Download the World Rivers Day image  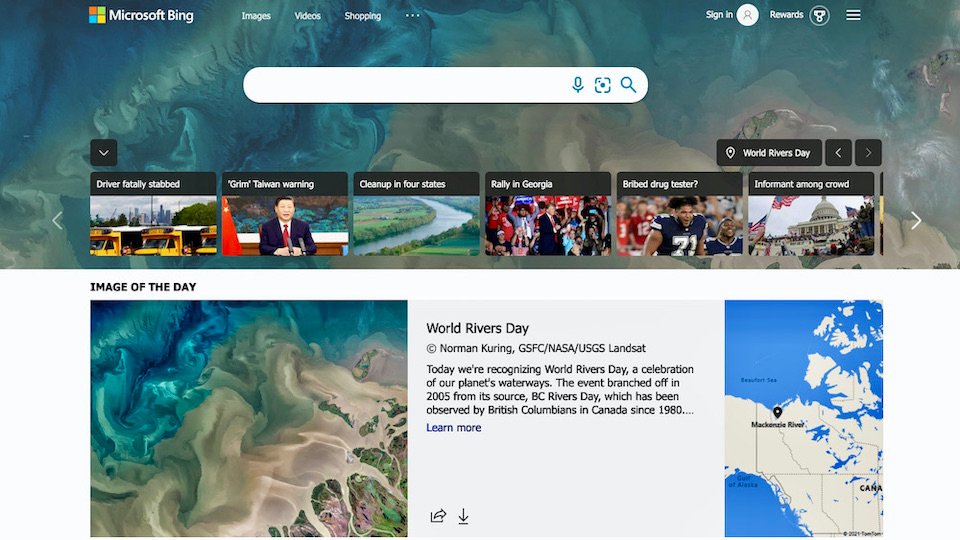pos(463,516)
